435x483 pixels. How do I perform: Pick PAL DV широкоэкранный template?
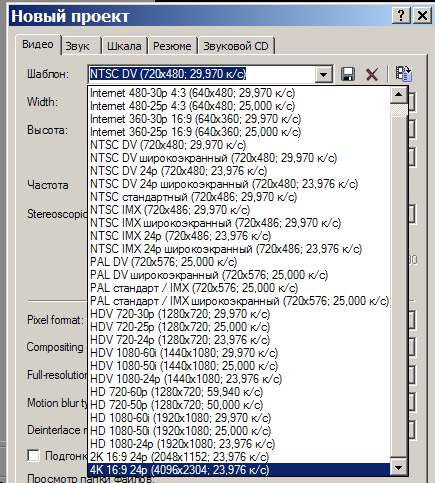239,275
